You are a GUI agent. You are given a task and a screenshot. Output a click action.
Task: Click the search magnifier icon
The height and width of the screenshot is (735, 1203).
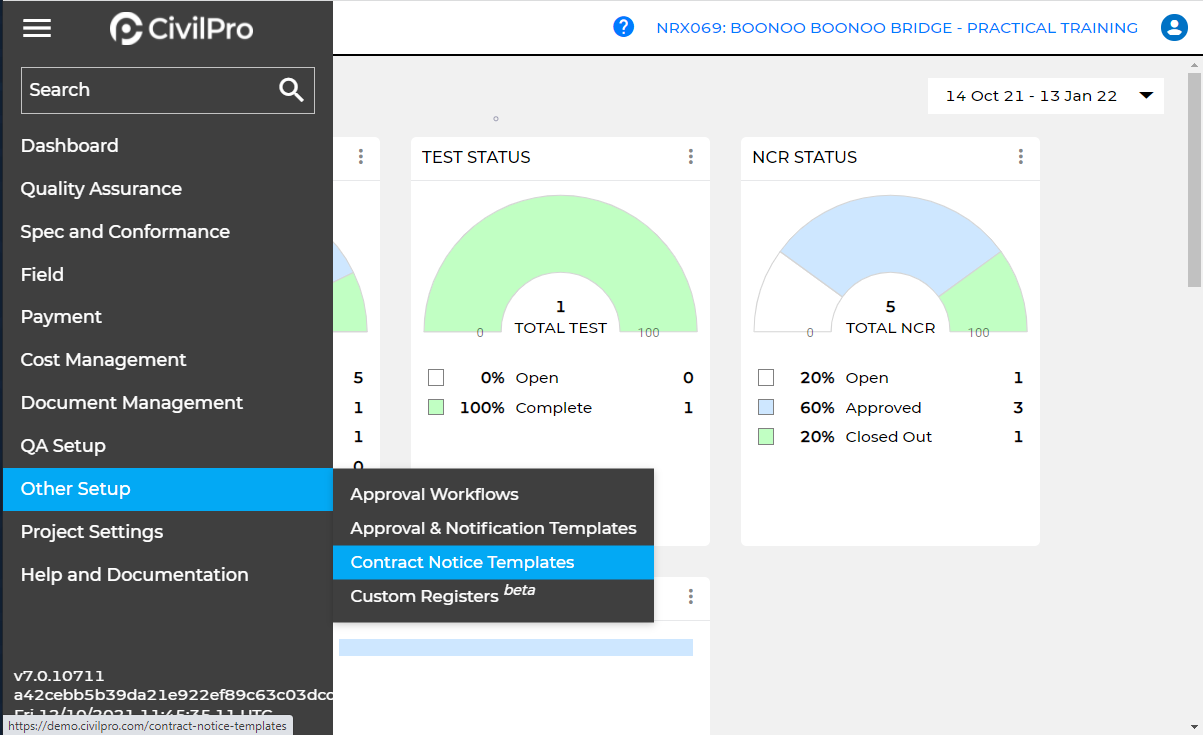291,90
